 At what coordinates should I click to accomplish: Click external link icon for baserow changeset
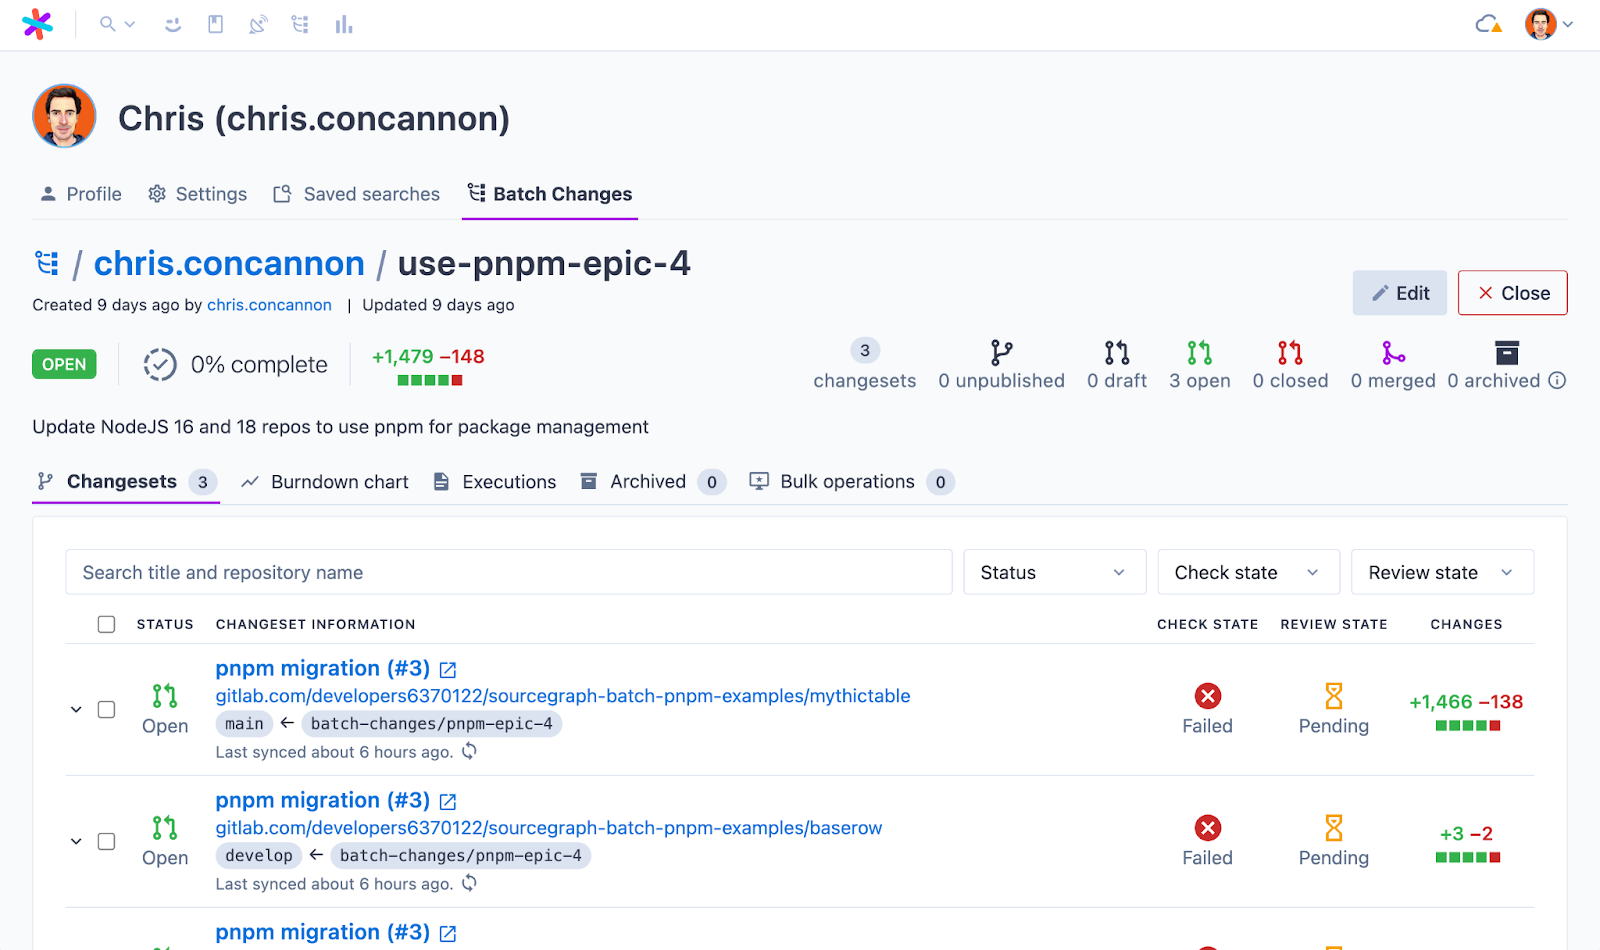[448, 801]
